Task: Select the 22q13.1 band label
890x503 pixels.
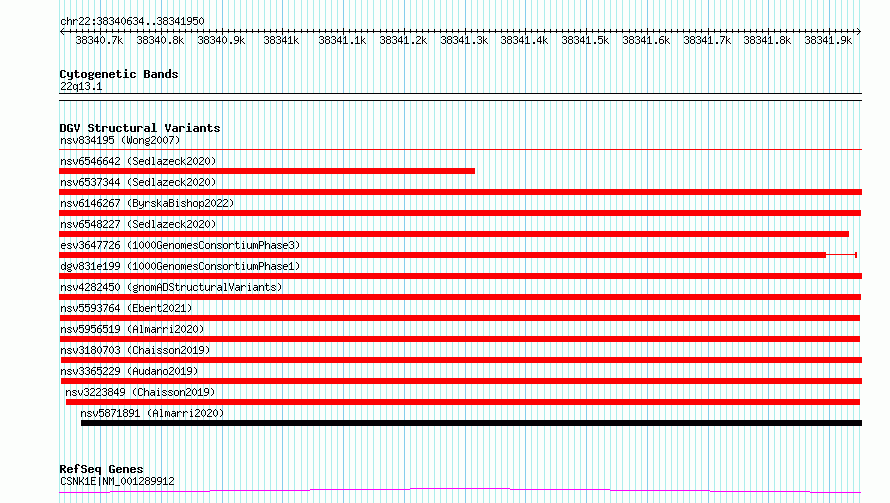Action: [81, 86]
